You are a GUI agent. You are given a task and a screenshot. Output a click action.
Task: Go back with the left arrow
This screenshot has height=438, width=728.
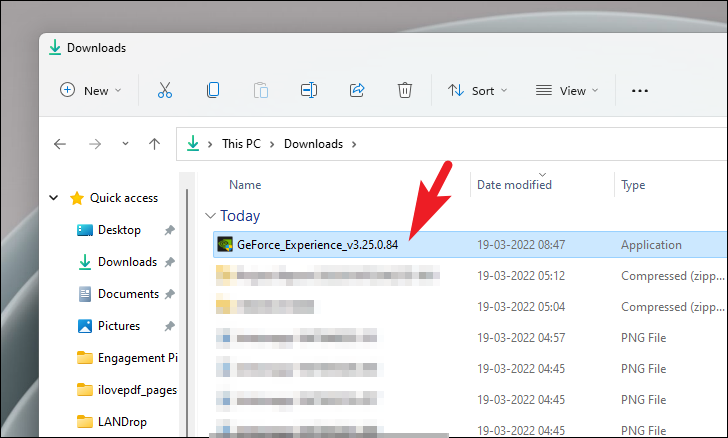tap(60, 144)
